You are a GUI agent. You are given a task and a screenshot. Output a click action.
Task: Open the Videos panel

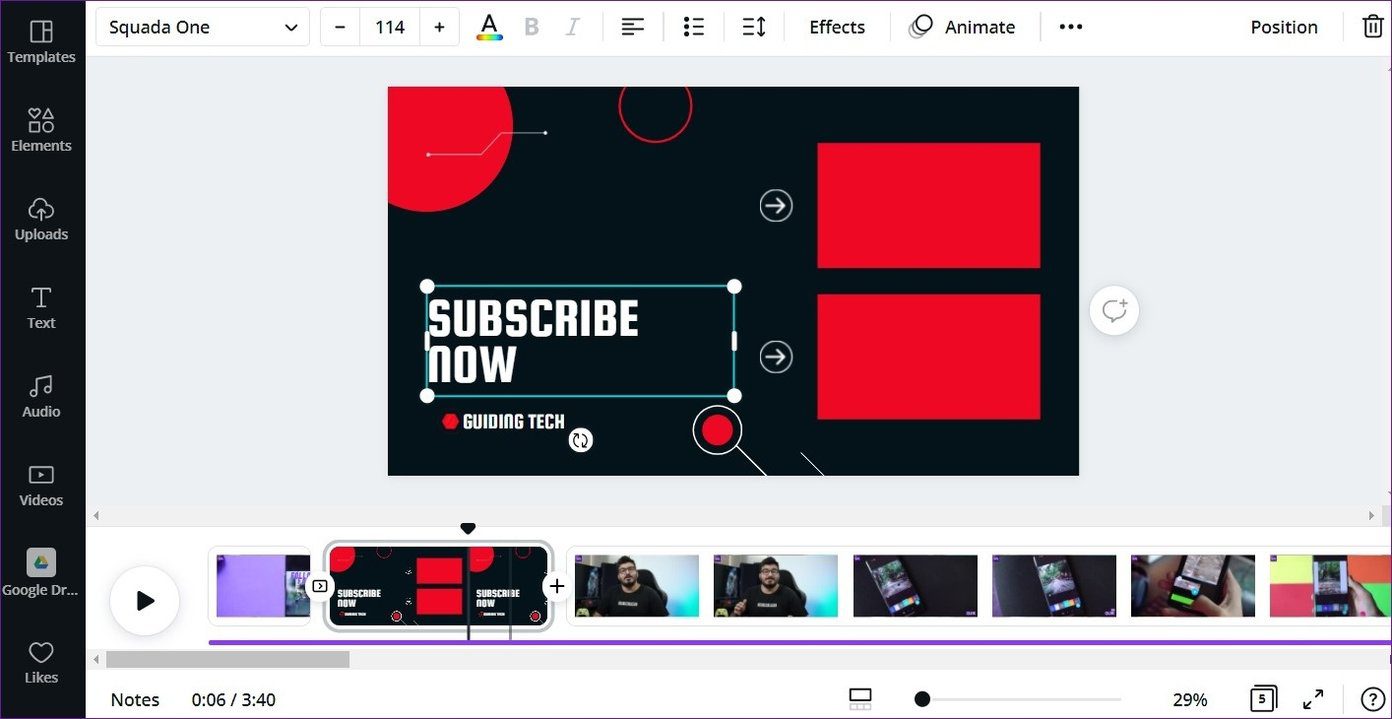coord(41,486)
